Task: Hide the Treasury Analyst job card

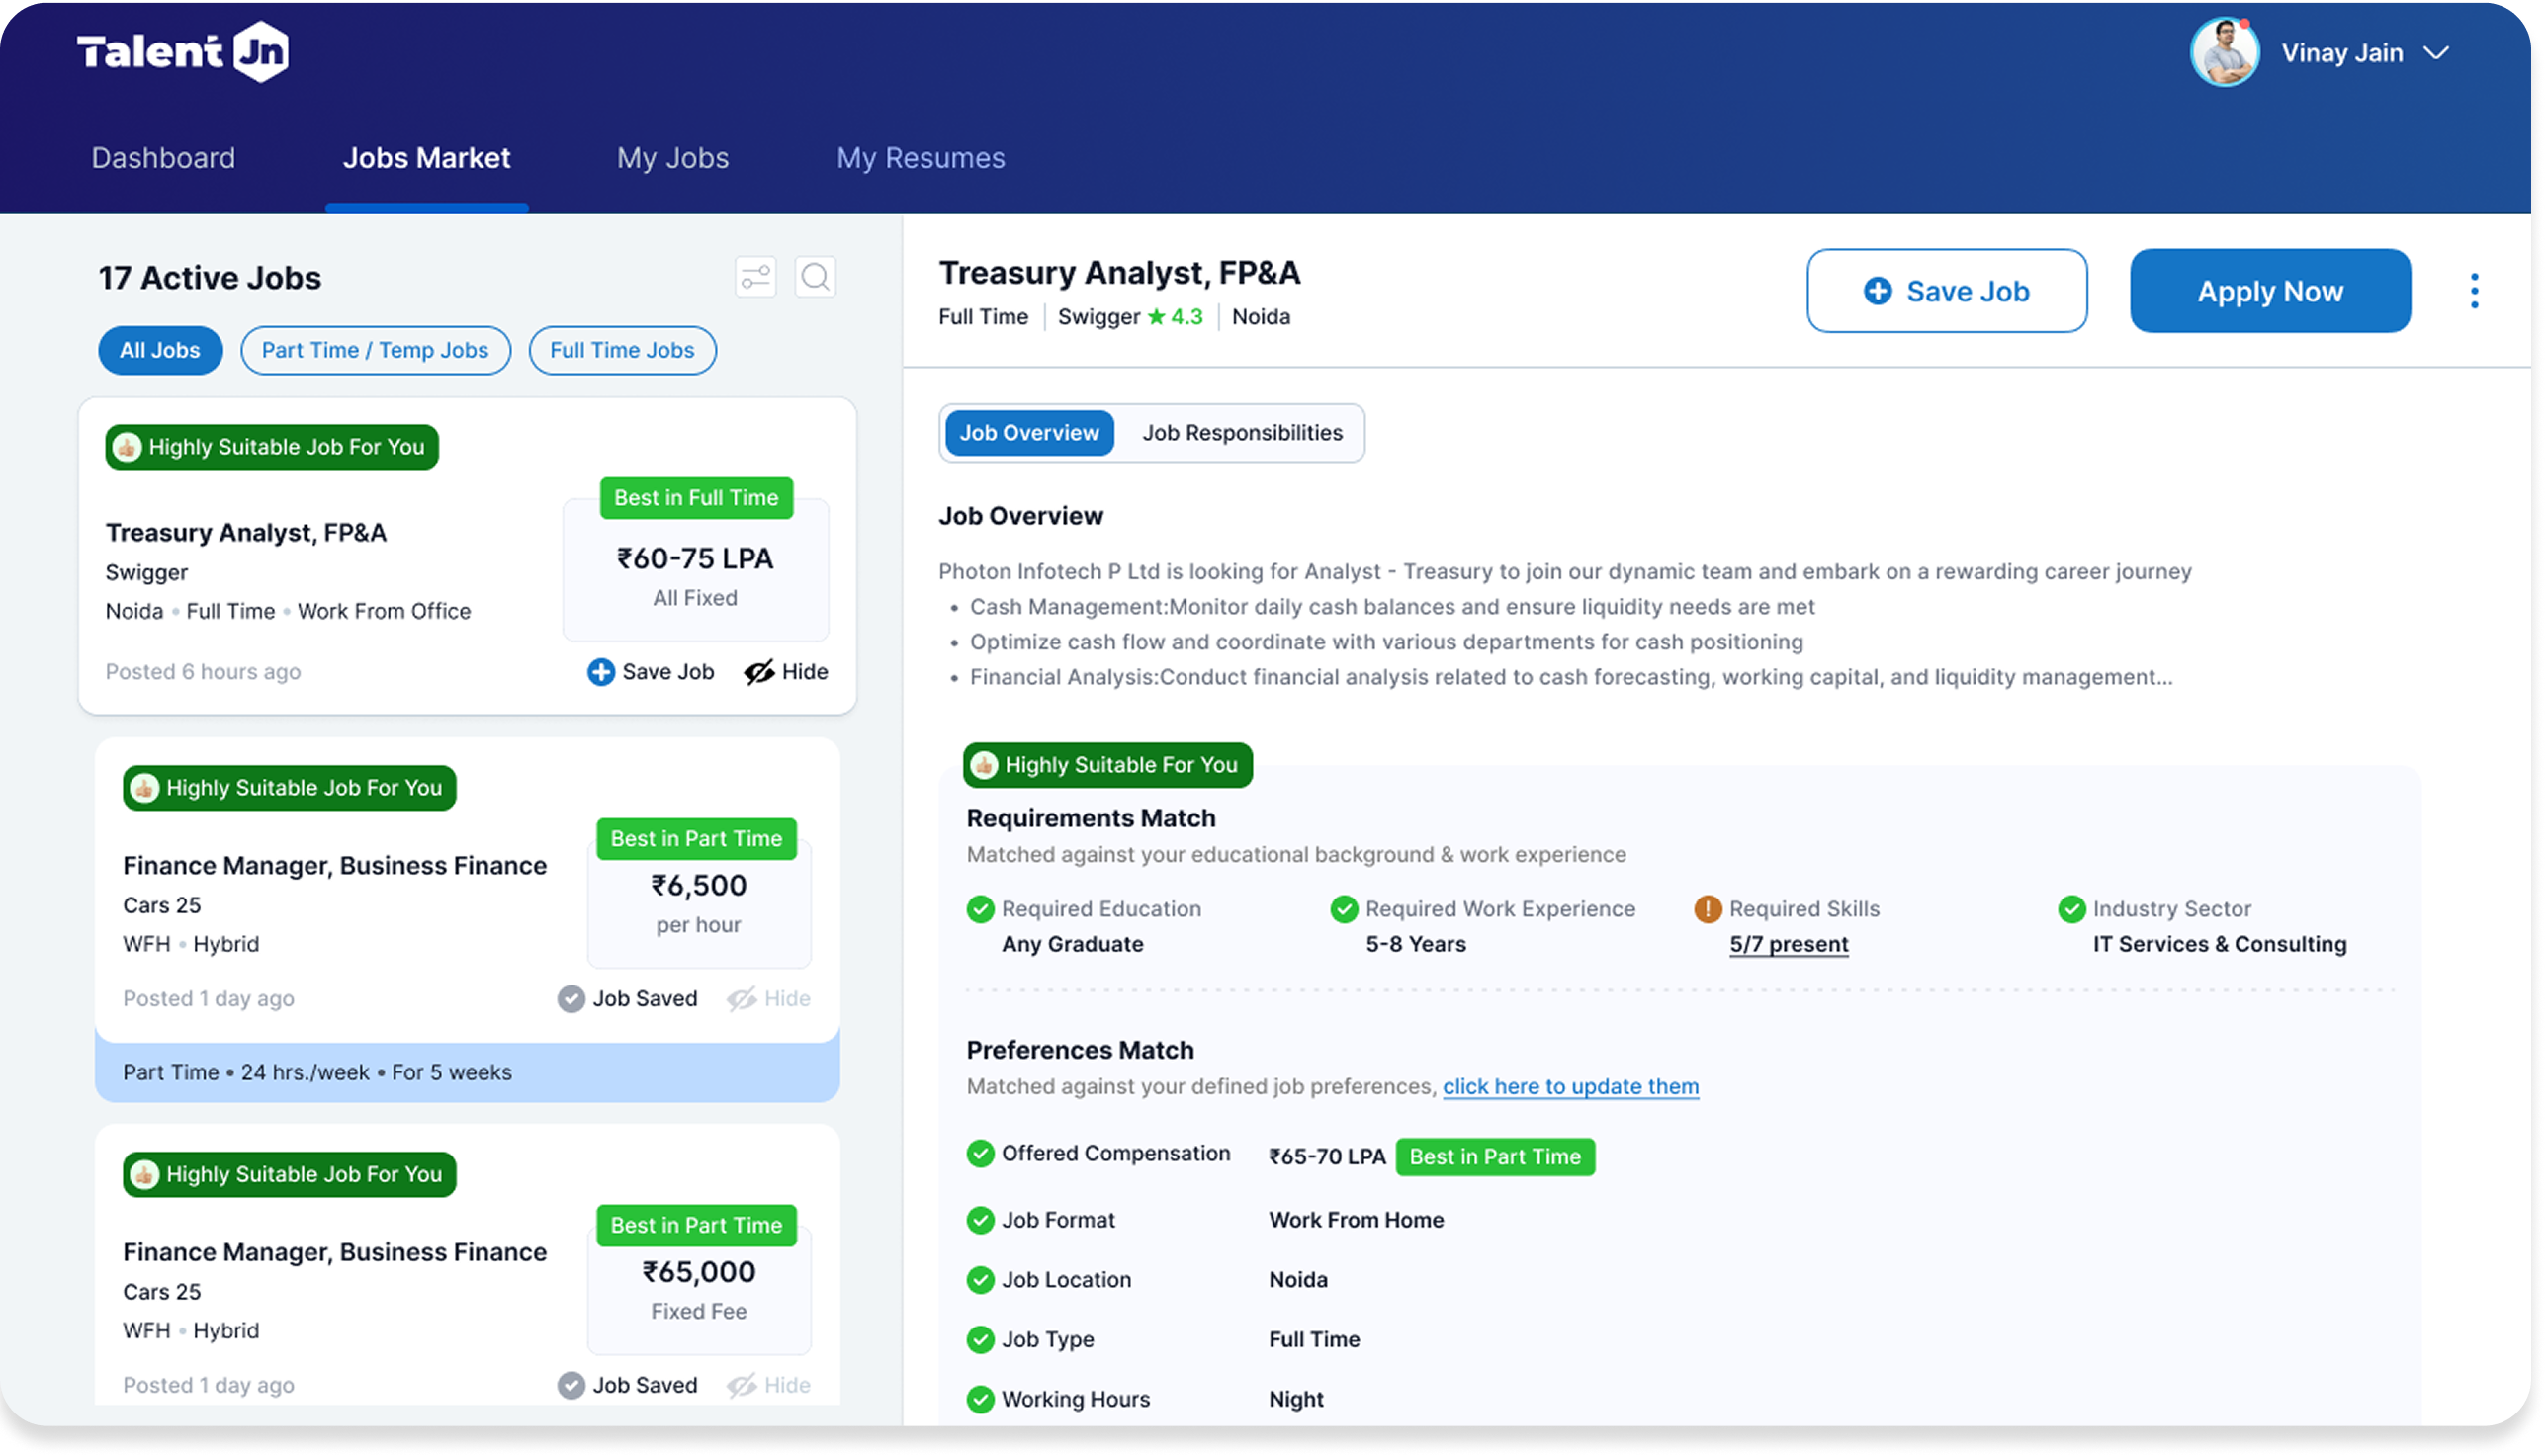Action: (786, 672)
